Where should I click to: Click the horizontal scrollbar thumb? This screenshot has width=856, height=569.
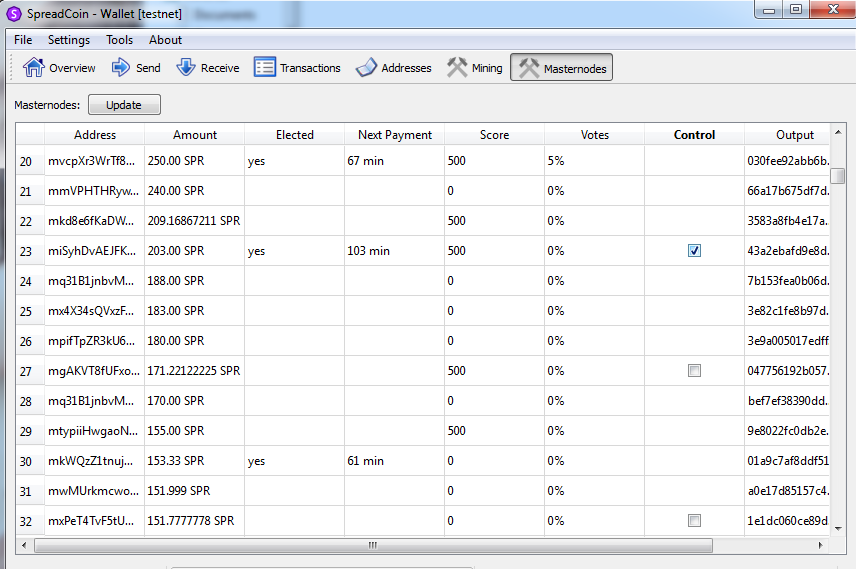[x=373, y=545]
